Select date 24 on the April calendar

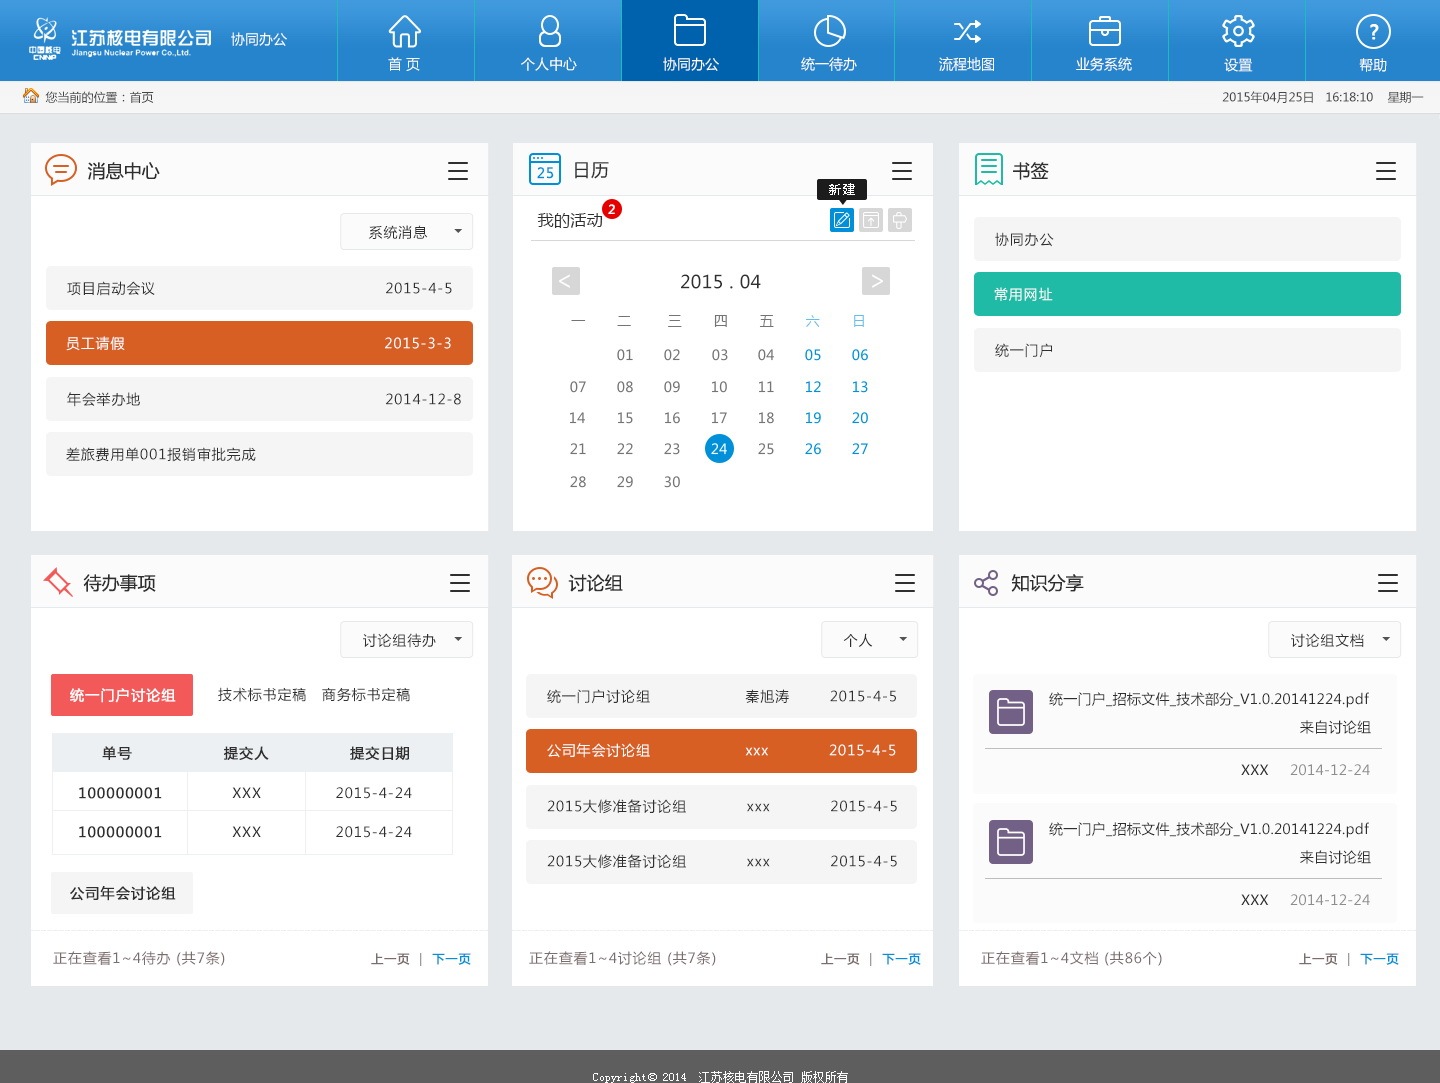[x=719, y=449]
